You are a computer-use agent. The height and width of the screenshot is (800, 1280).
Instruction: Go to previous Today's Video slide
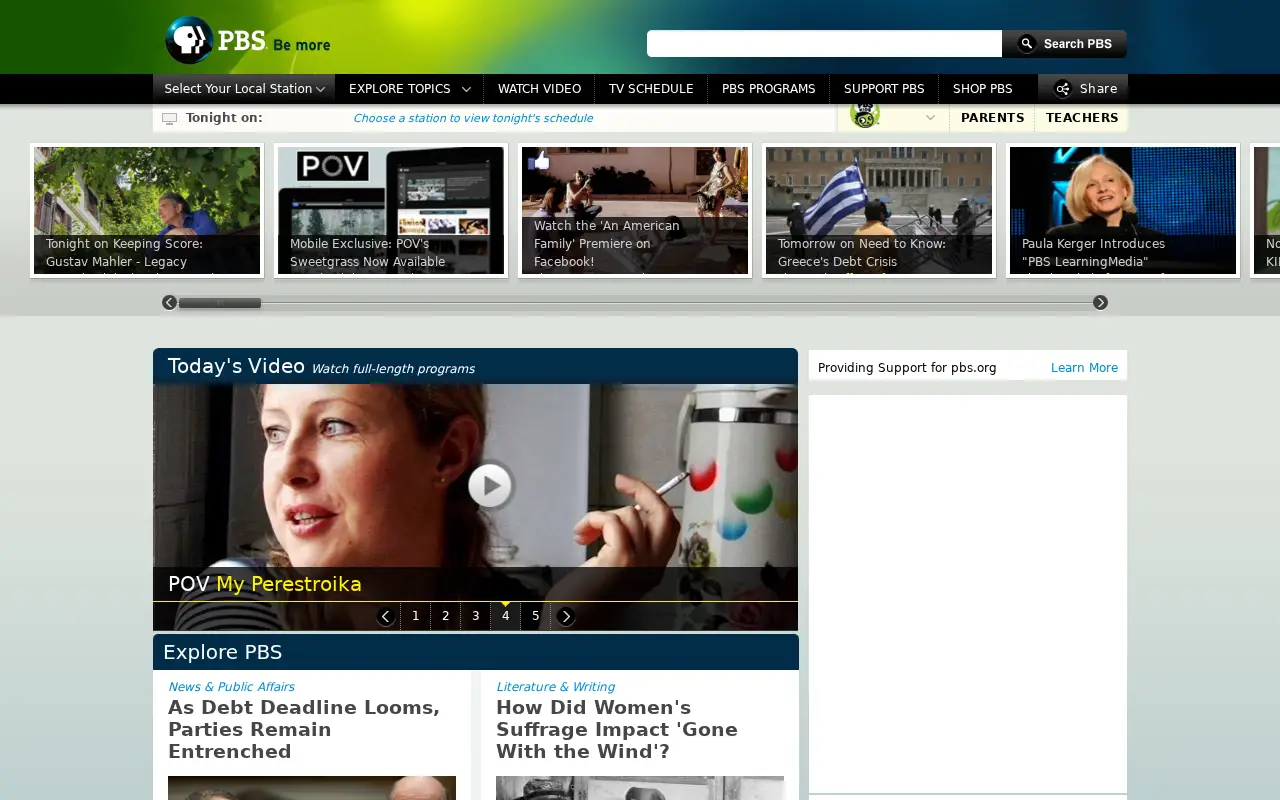pos(386,616)
